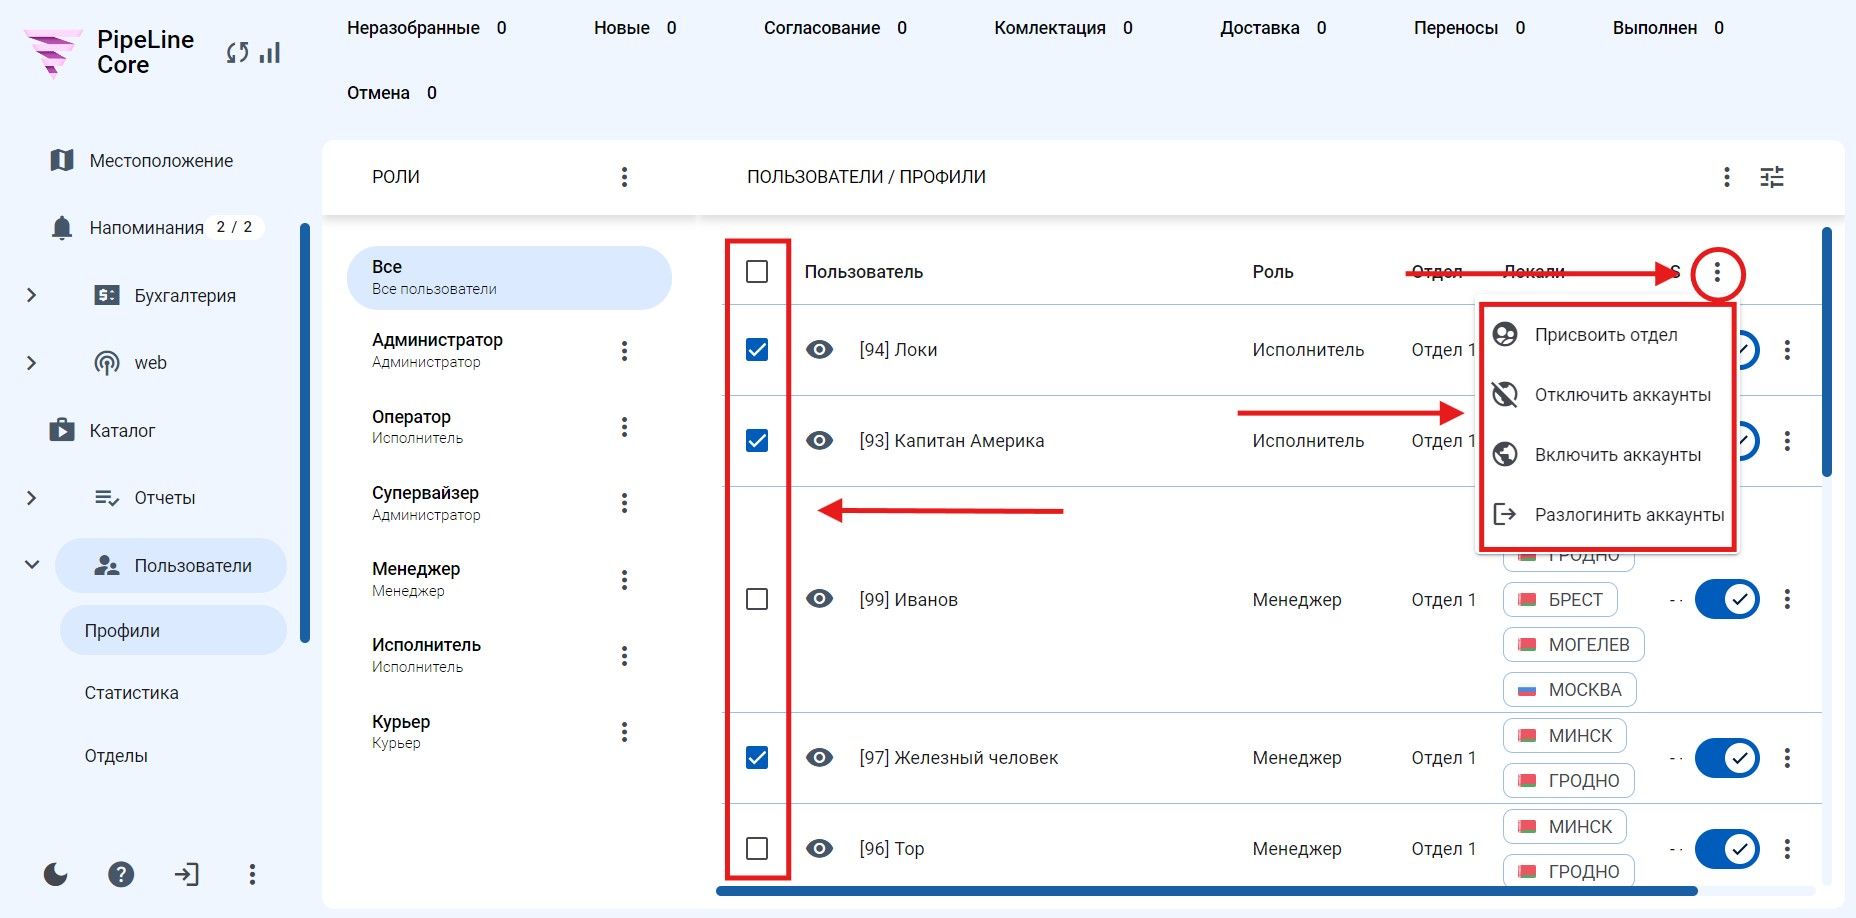Open the Местоположение map section
The height and width of the screenshot is (918, 1856).
(x=141, y=160)
